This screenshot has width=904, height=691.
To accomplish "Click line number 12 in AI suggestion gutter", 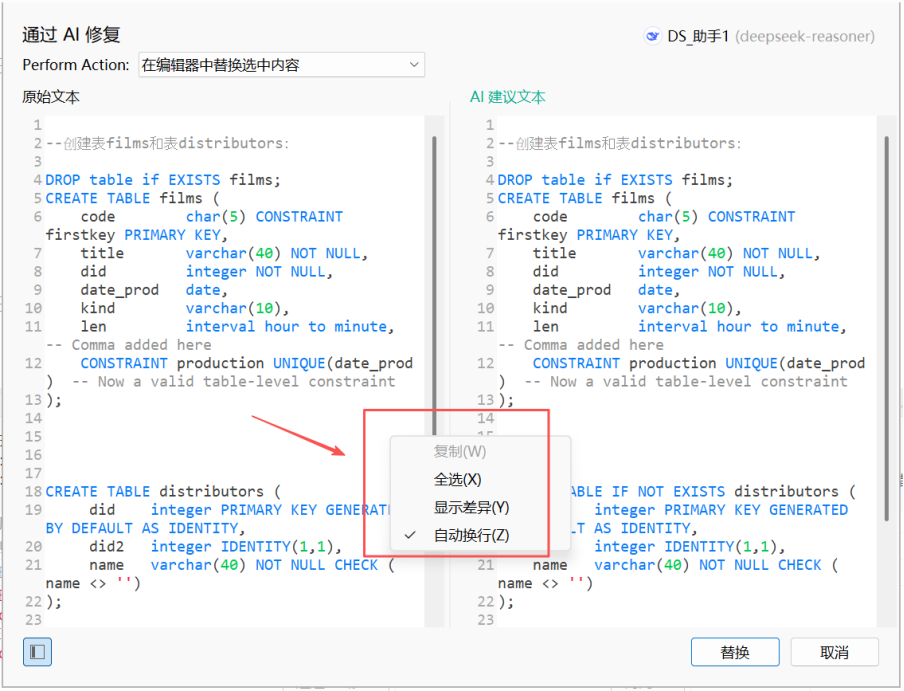I will (x=485, y=363).
